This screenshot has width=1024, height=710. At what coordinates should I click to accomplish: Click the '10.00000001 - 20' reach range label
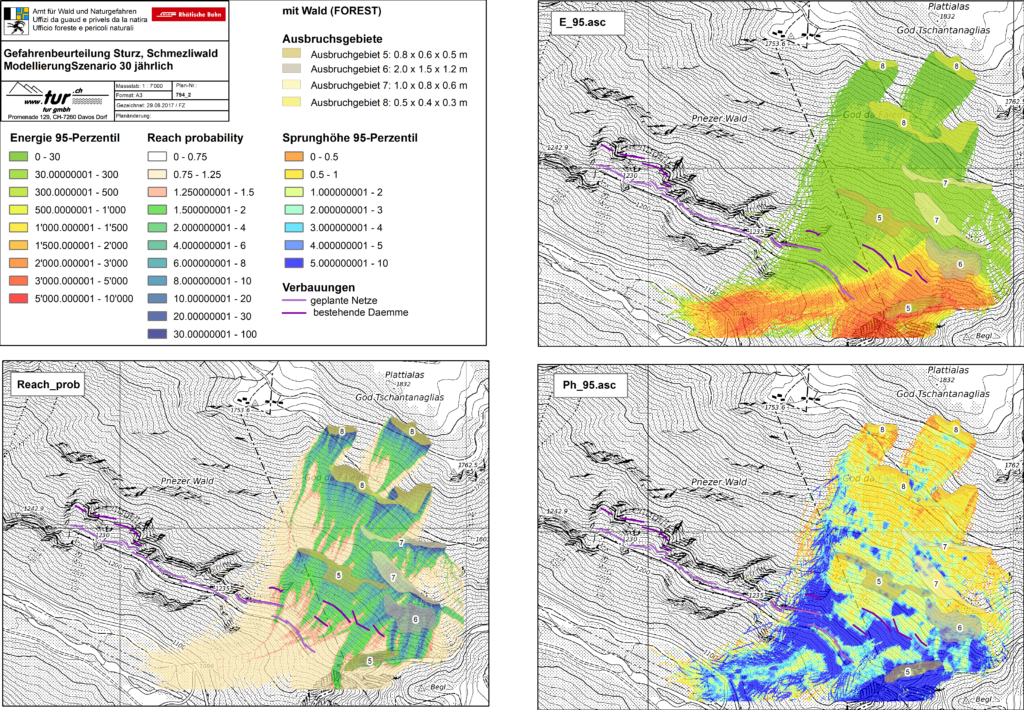(x=212, y=299)
